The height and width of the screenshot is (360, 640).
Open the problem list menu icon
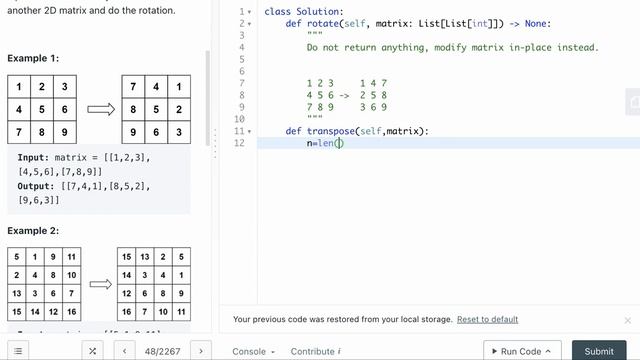[x=18, y=351]
